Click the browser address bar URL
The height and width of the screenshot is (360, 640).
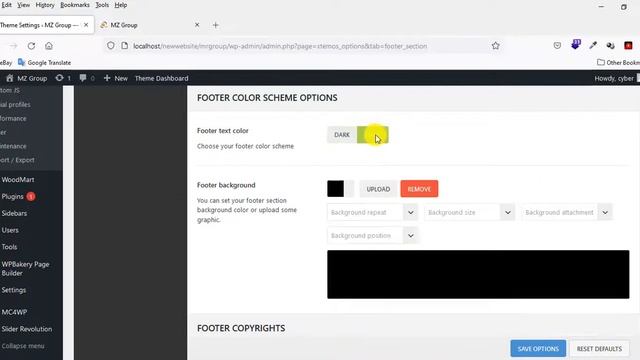pyautogui.click(x=280, y=46)
